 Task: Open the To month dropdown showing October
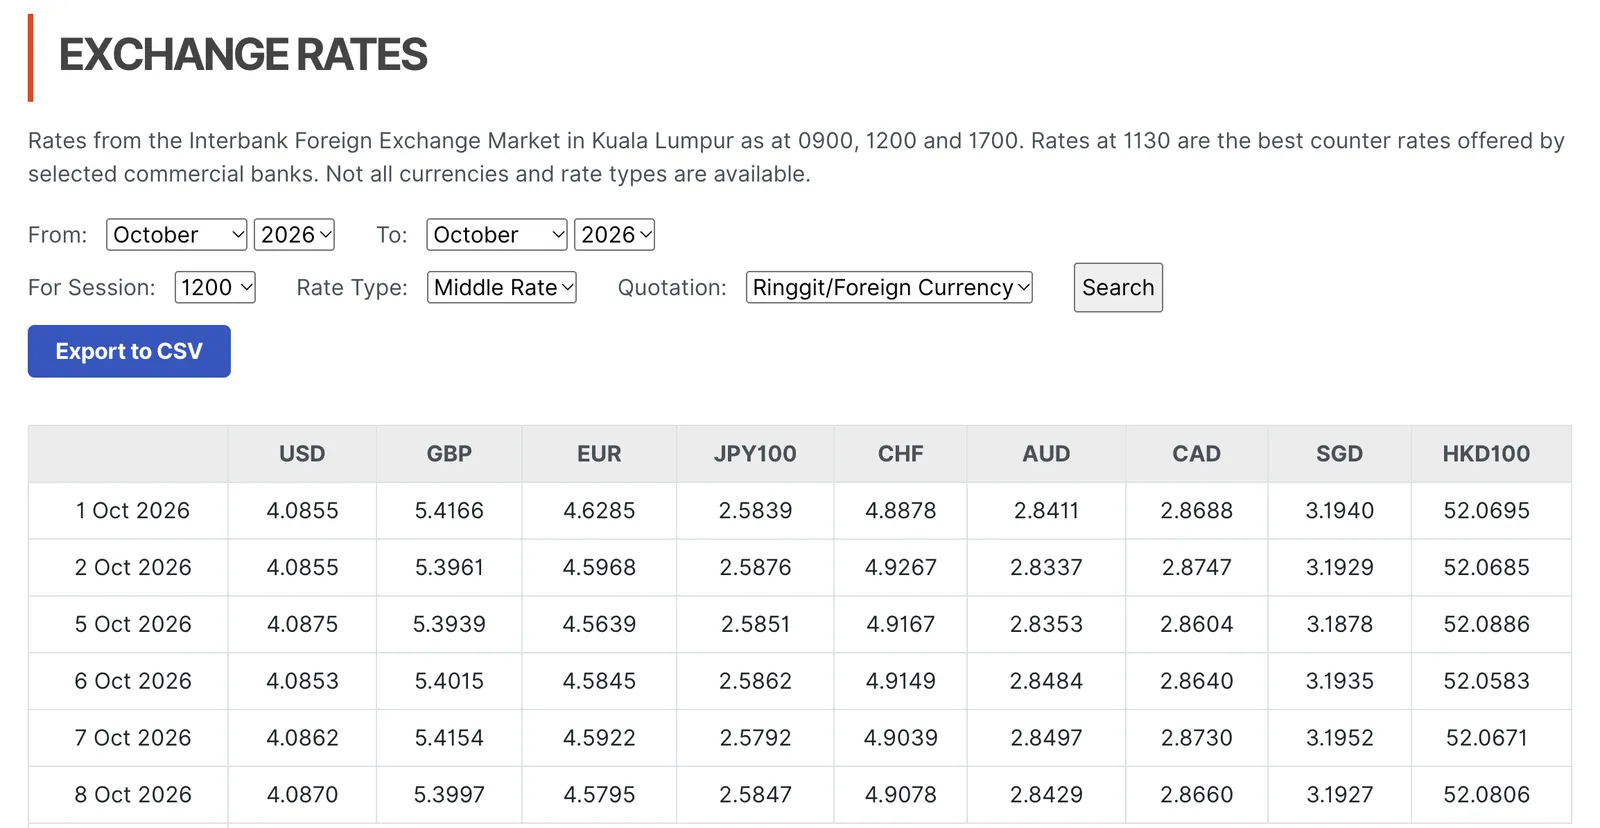[x=497, y=235]
